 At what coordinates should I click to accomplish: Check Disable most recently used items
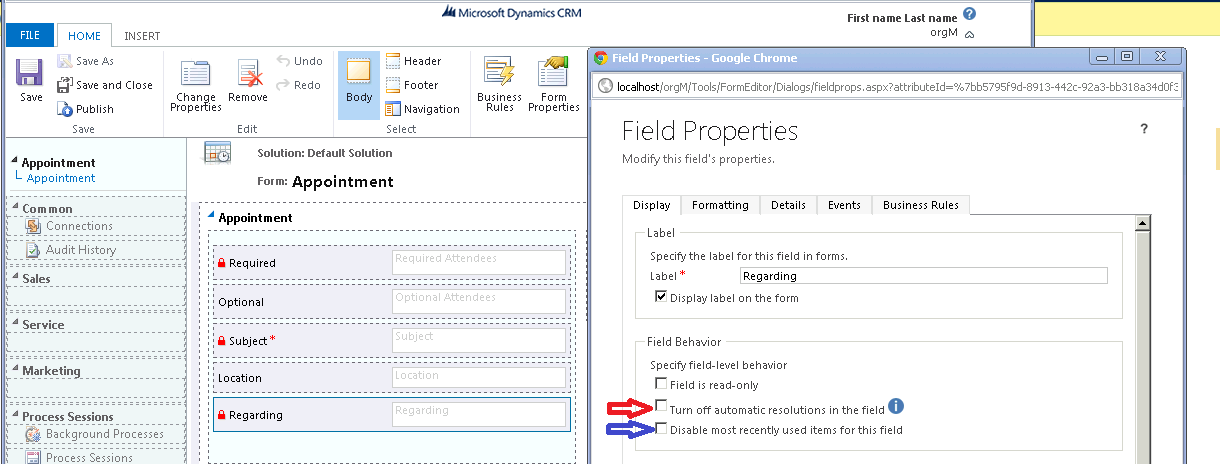coord(661,430)
